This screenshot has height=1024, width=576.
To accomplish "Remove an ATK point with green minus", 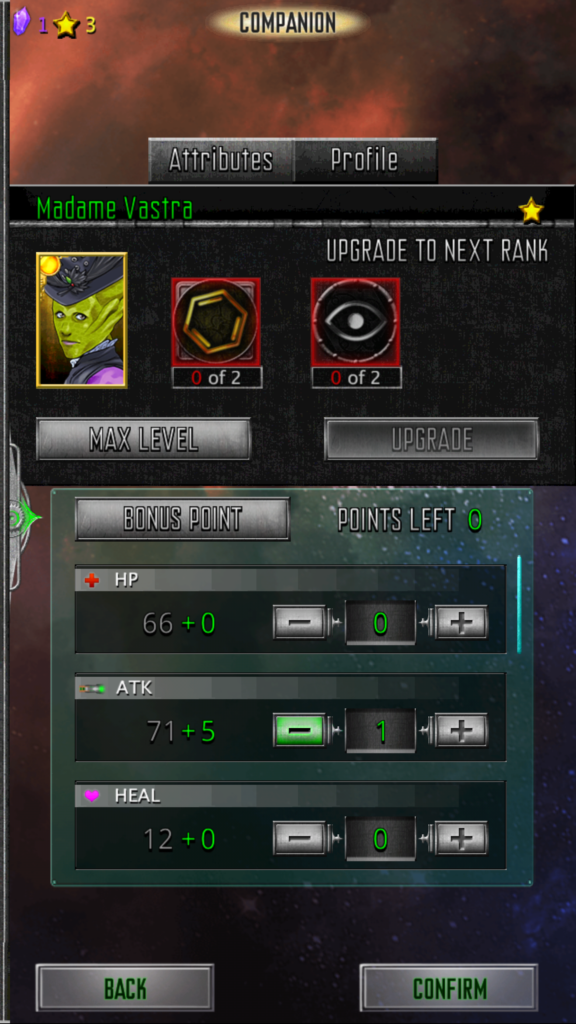I will pos(299,730).
